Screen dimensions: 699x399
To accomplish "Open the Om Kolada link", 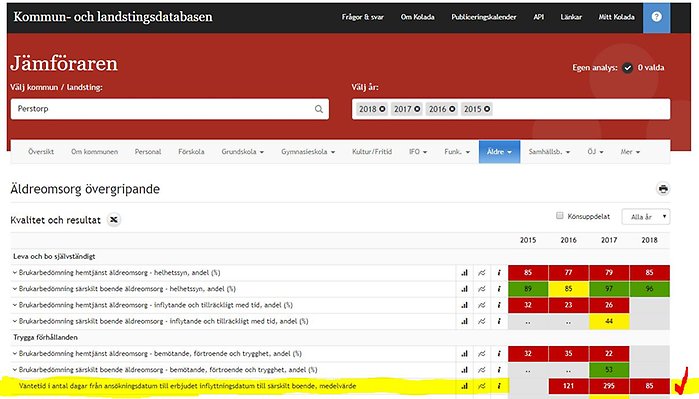I will pos(417,17).
